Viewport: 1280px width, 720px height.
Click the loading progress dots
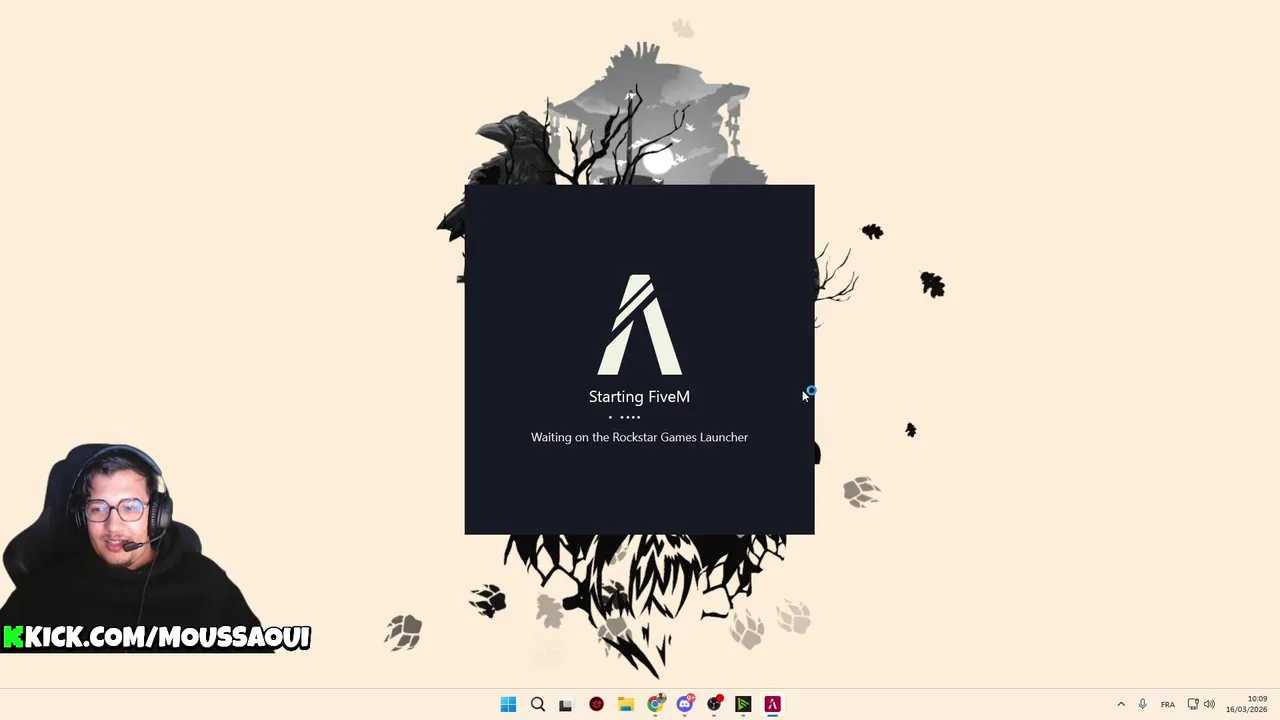coord(624,417)
